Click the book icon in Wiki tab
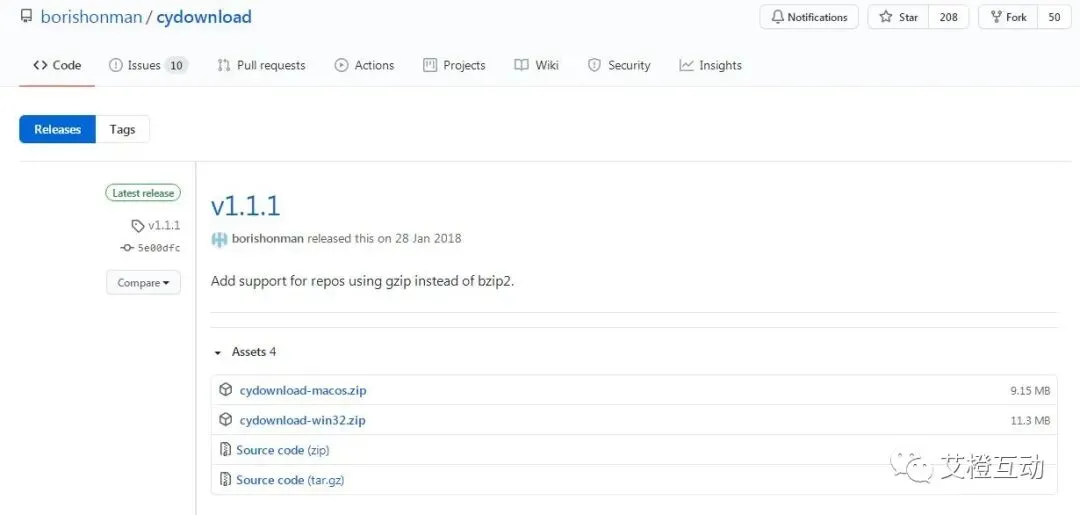Viewport: 1080px width, 515px height. click(x=521, y=65)
